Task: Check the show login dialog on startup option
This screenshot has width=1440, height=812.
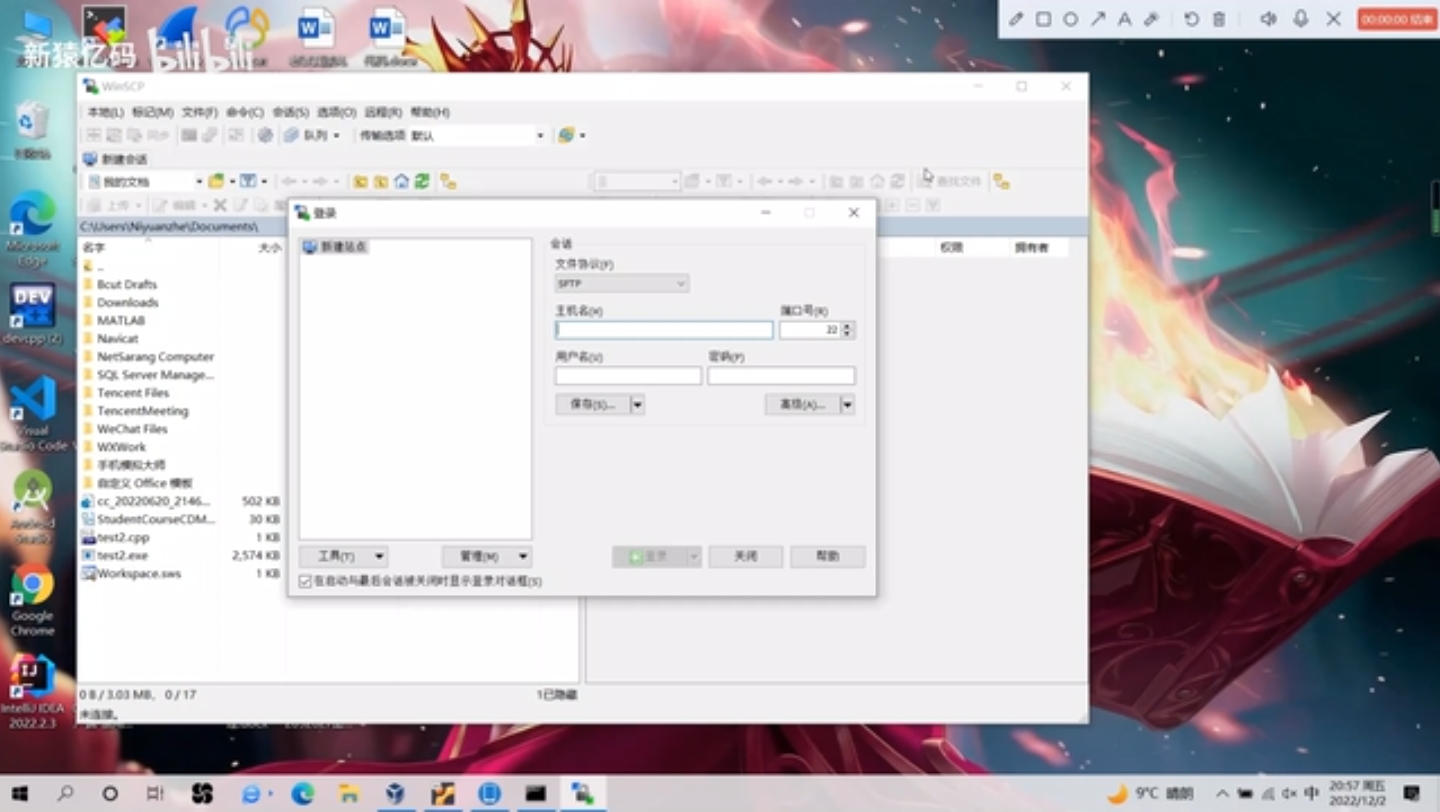Action: click(303, 581)
